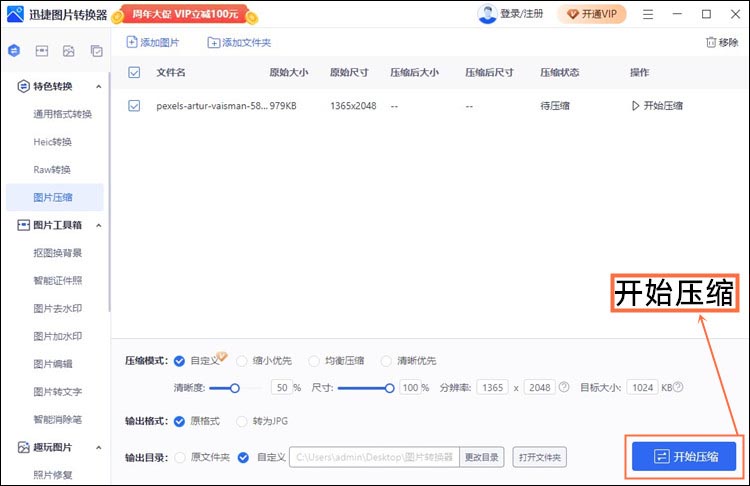
Task: Click the 更改目录 button
Action: (x=482, y=457)
